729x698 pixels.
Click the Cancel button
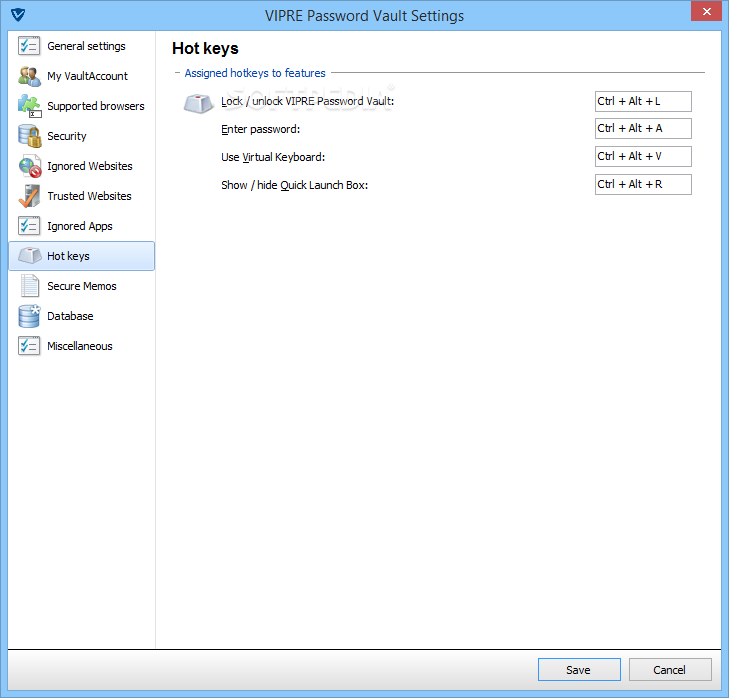(669, 670)
